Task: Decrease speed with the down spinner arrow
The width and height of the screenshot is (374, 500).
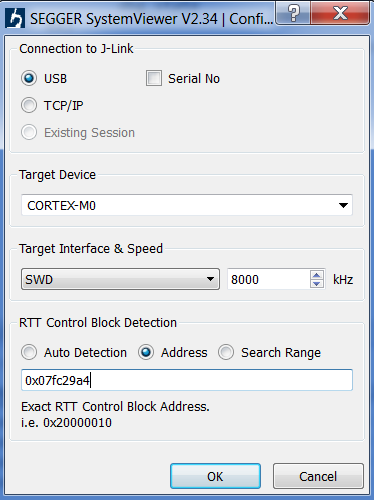Action: point(317,284)
